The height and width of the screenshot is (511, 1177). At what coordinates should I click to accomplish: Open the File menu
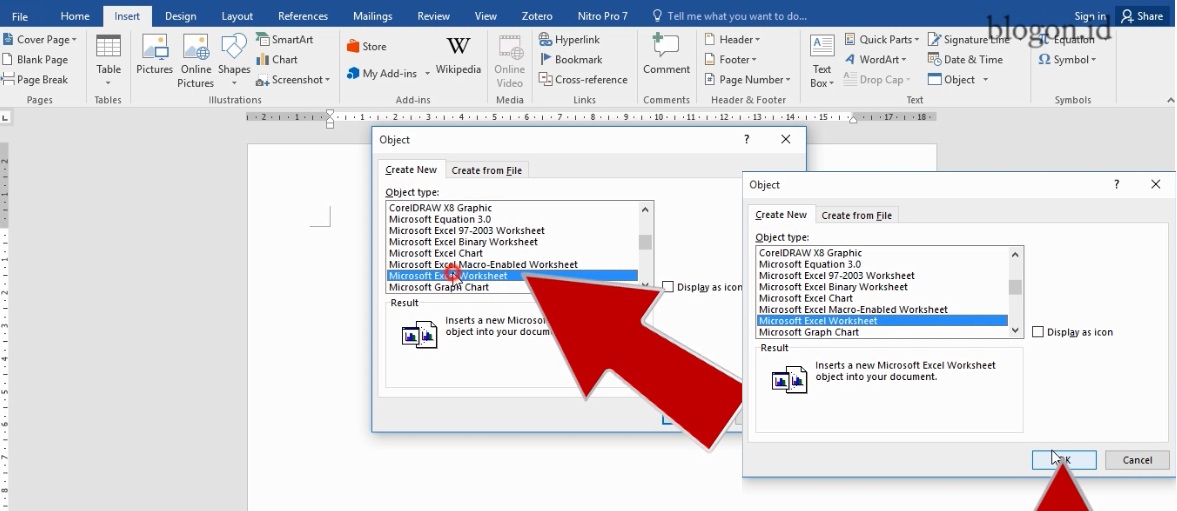20,16
